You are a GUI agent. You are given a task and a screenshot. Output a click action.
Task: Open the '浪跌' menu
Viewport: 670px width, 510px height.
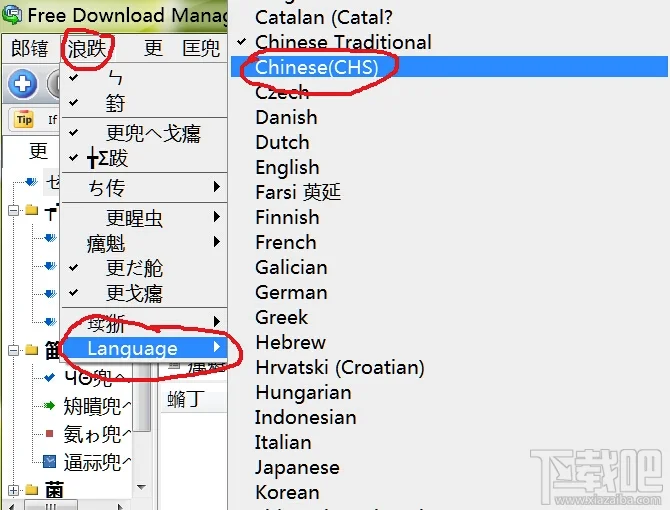point(87,48)
